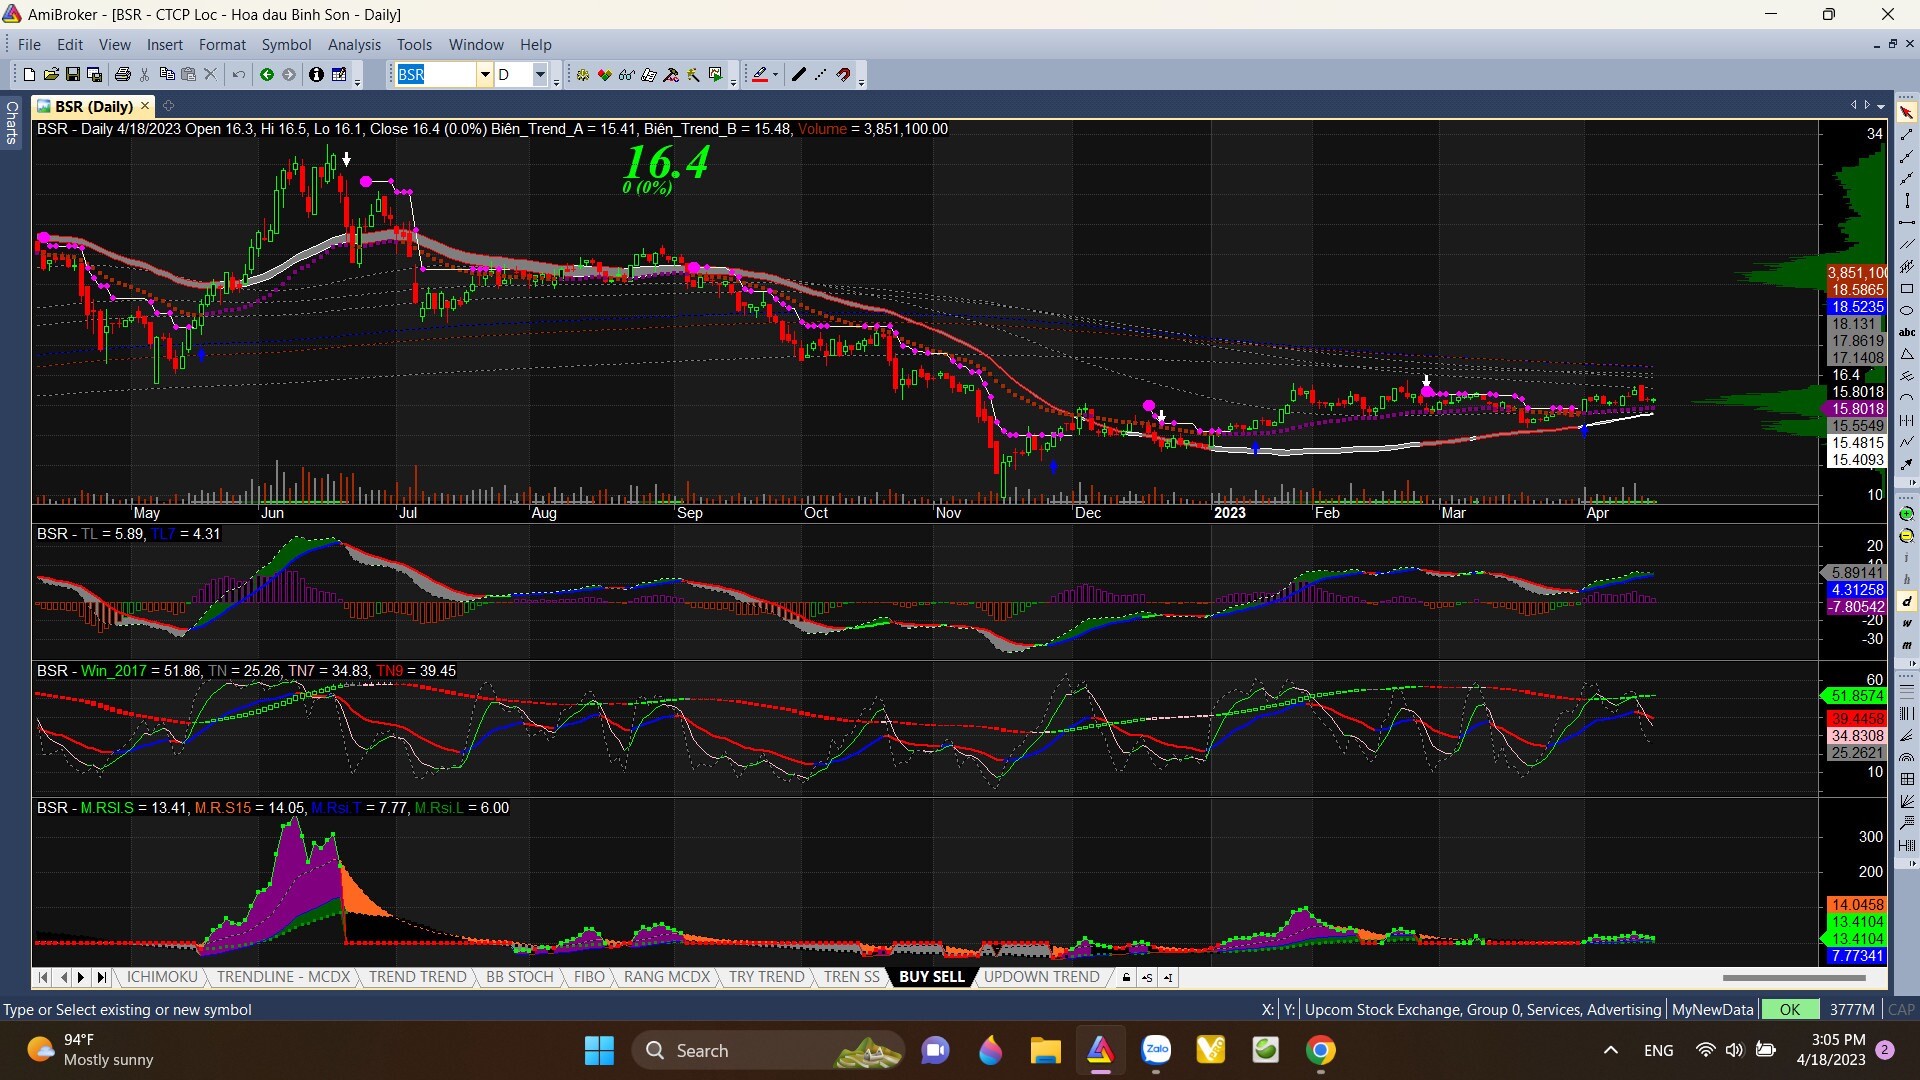Select the arc drawing tool
The height and width of the screenshot is (1080, 1920).
point(1907,399)
